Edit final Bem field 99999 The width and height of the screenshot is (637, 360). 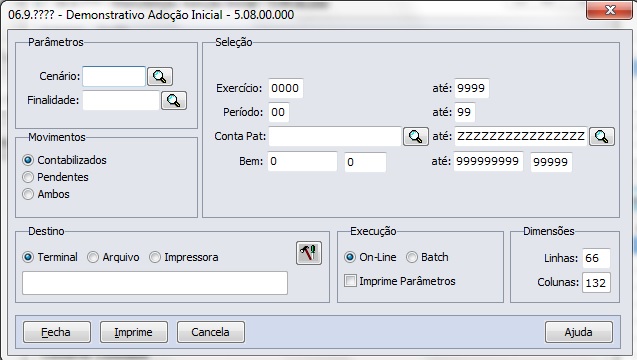coord(551,162)
